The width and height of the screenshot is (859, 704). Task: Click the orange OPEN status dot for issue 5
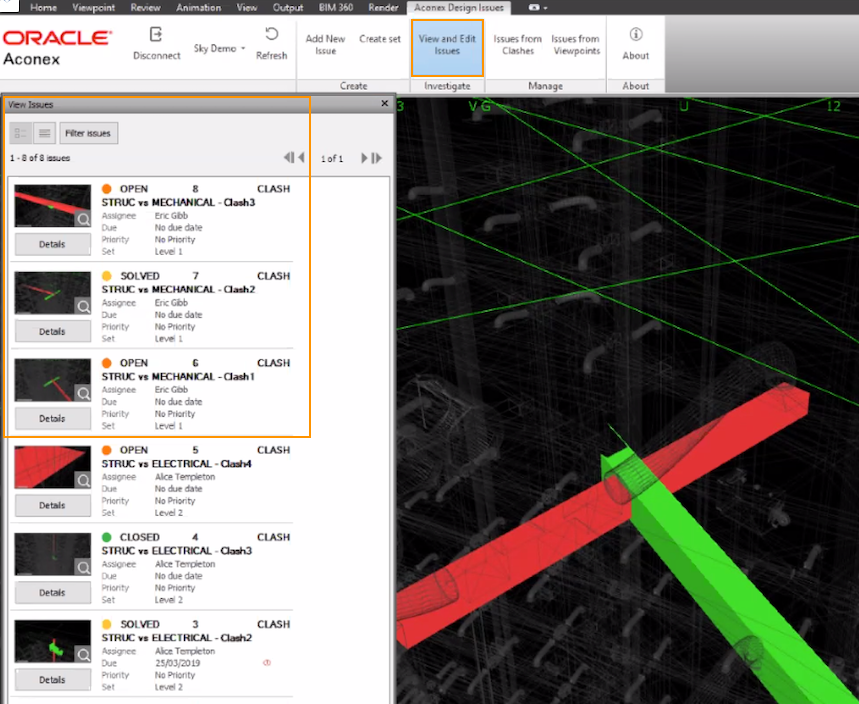pos(107,450)
